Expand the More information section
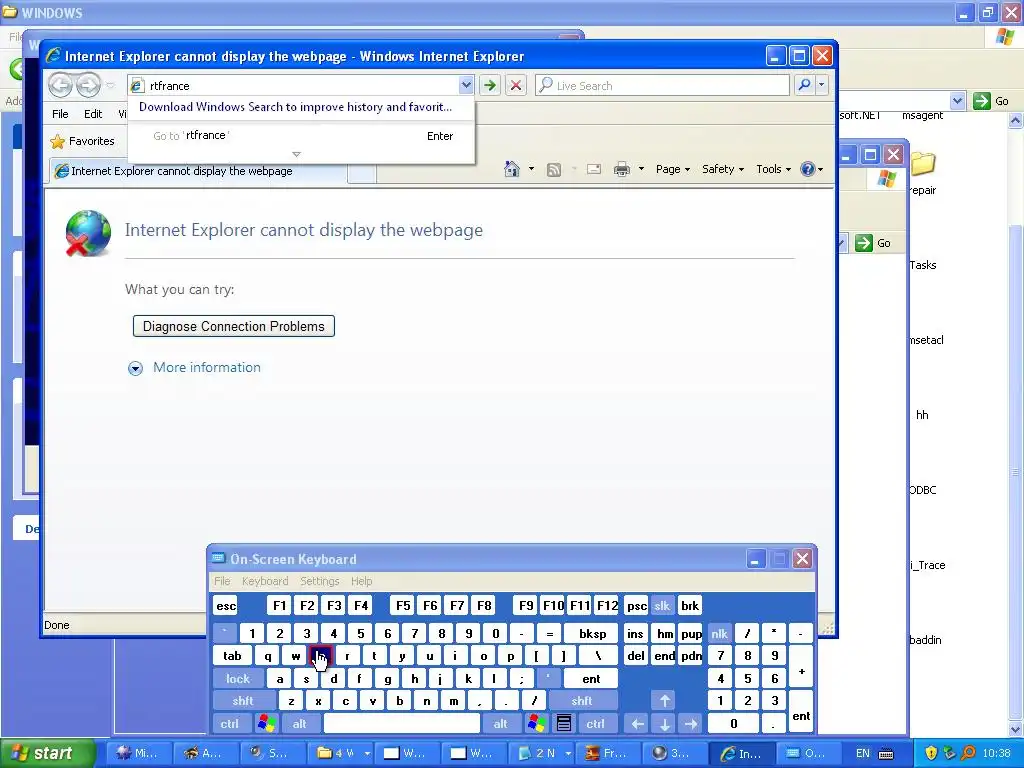This screenshot has width=1024, height=768. pyautogui.click(x=135, y=368)
